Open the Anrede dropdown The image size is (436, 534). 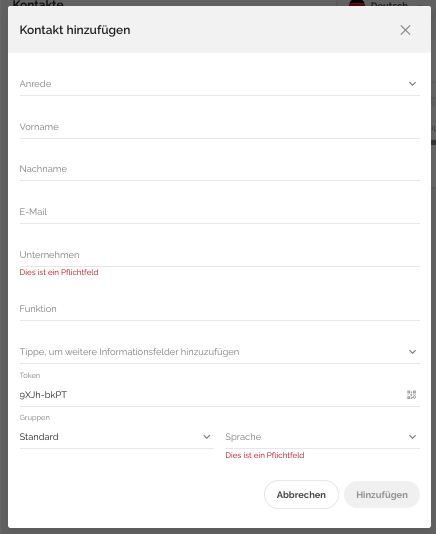[220, 84]
